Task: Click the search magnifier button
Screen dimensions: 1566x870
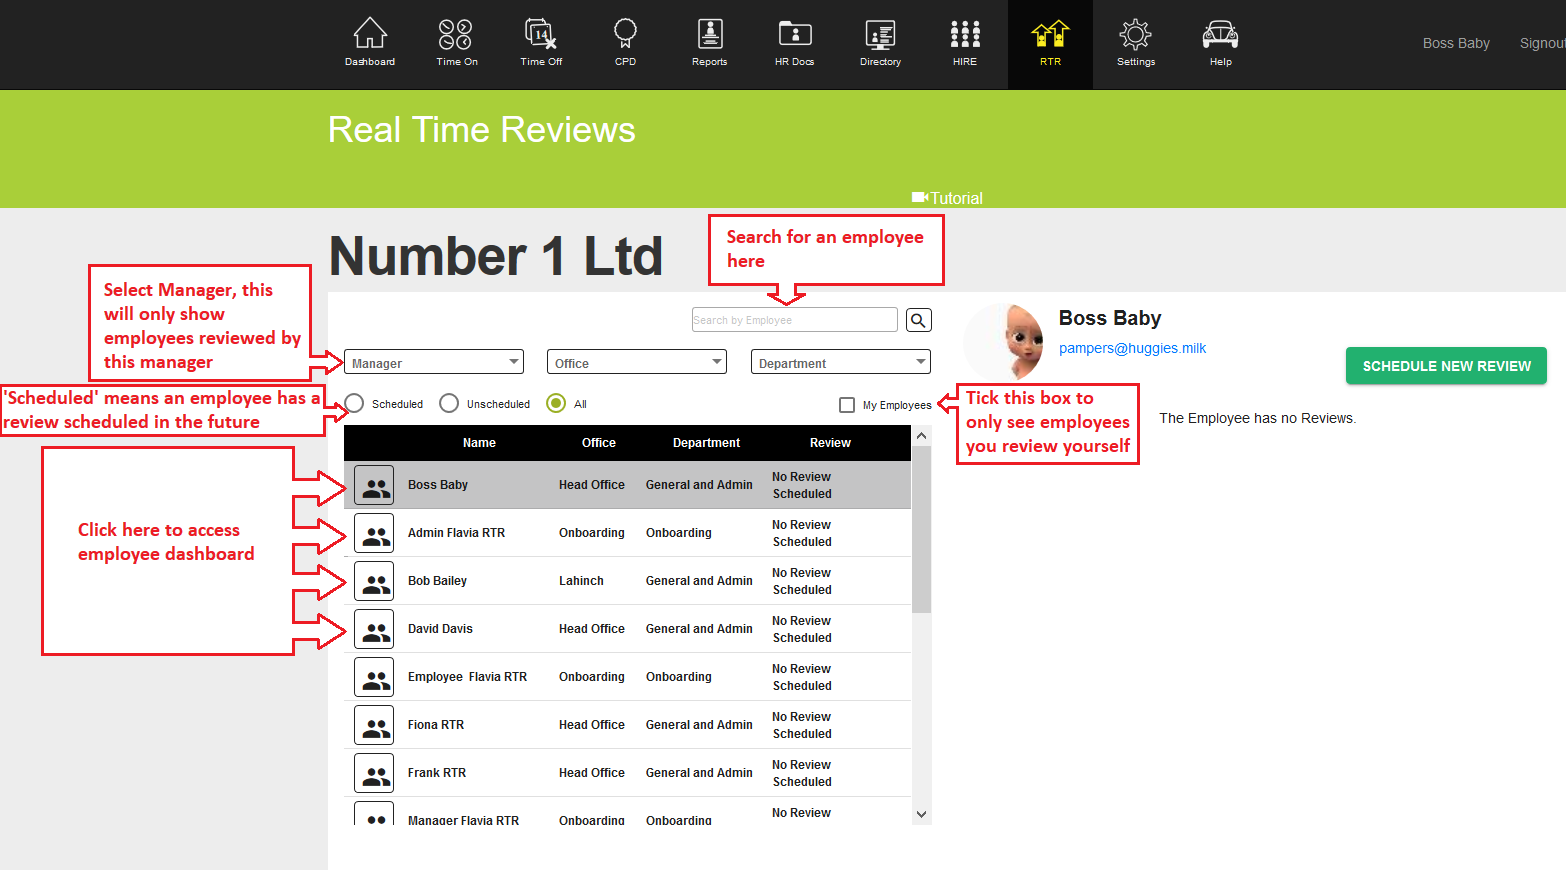Action: pyautogui.click(x=919, y=320)
